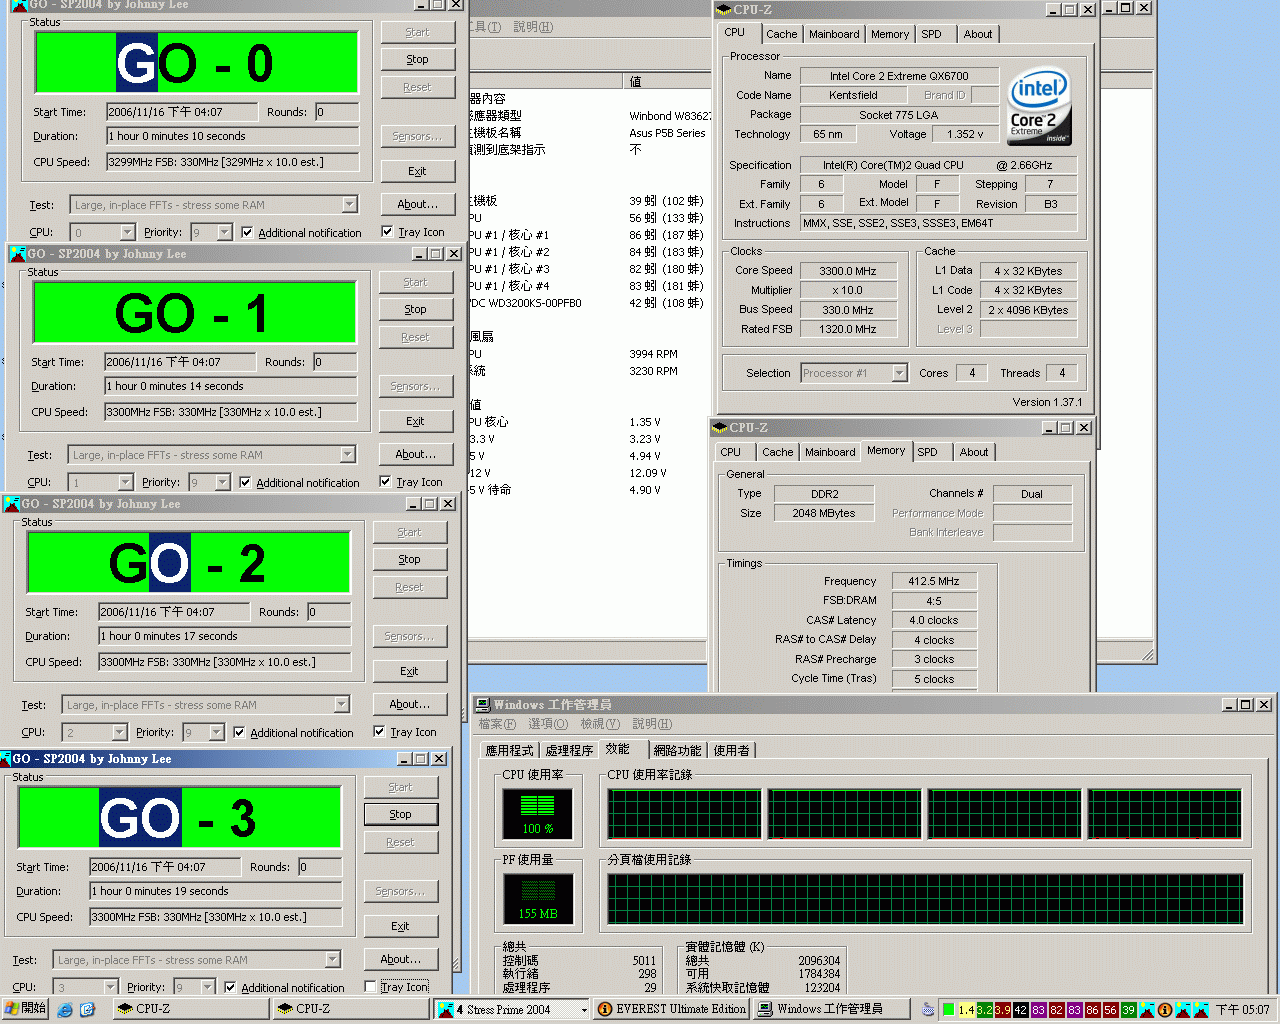The width and height of the screenshot is (1280, 1024).
Task: Click Stop button in GO-3 window
Action: pyautogui.click(x=400, y=814)
